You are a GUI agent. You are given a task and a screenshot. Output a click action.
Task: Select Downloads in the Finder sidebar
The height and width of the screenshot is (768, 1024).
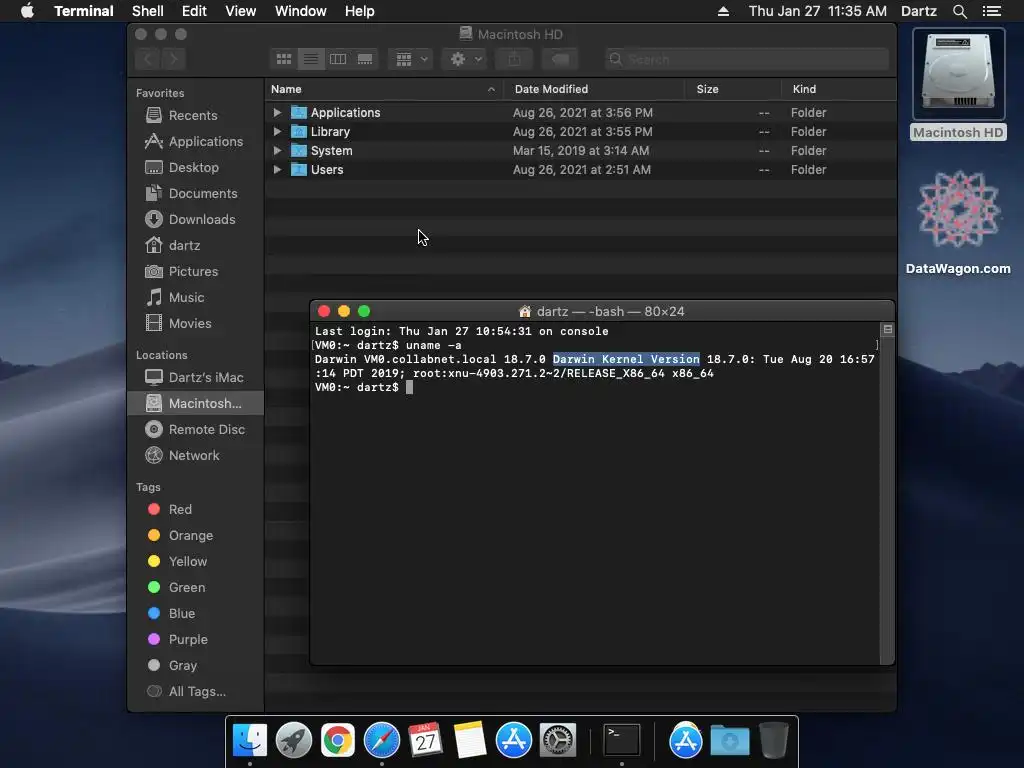click(196, 219)
